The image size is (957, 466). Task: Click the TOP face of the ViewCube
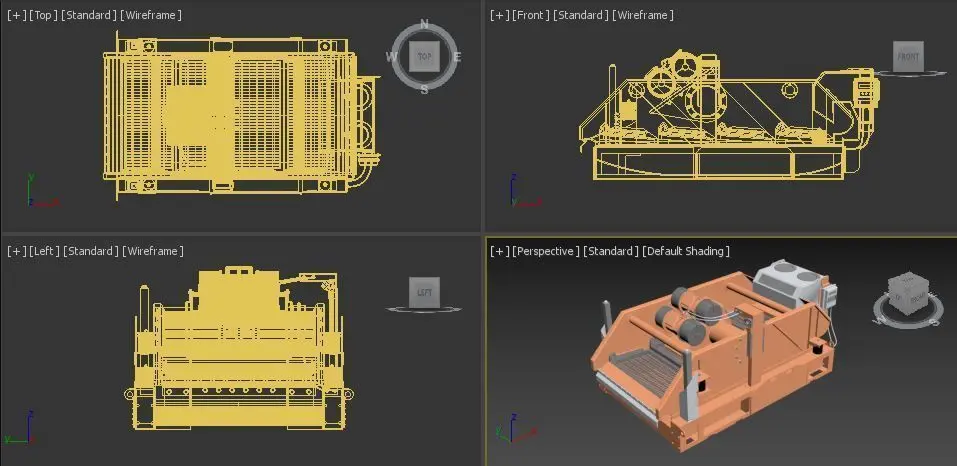point(424,57)
